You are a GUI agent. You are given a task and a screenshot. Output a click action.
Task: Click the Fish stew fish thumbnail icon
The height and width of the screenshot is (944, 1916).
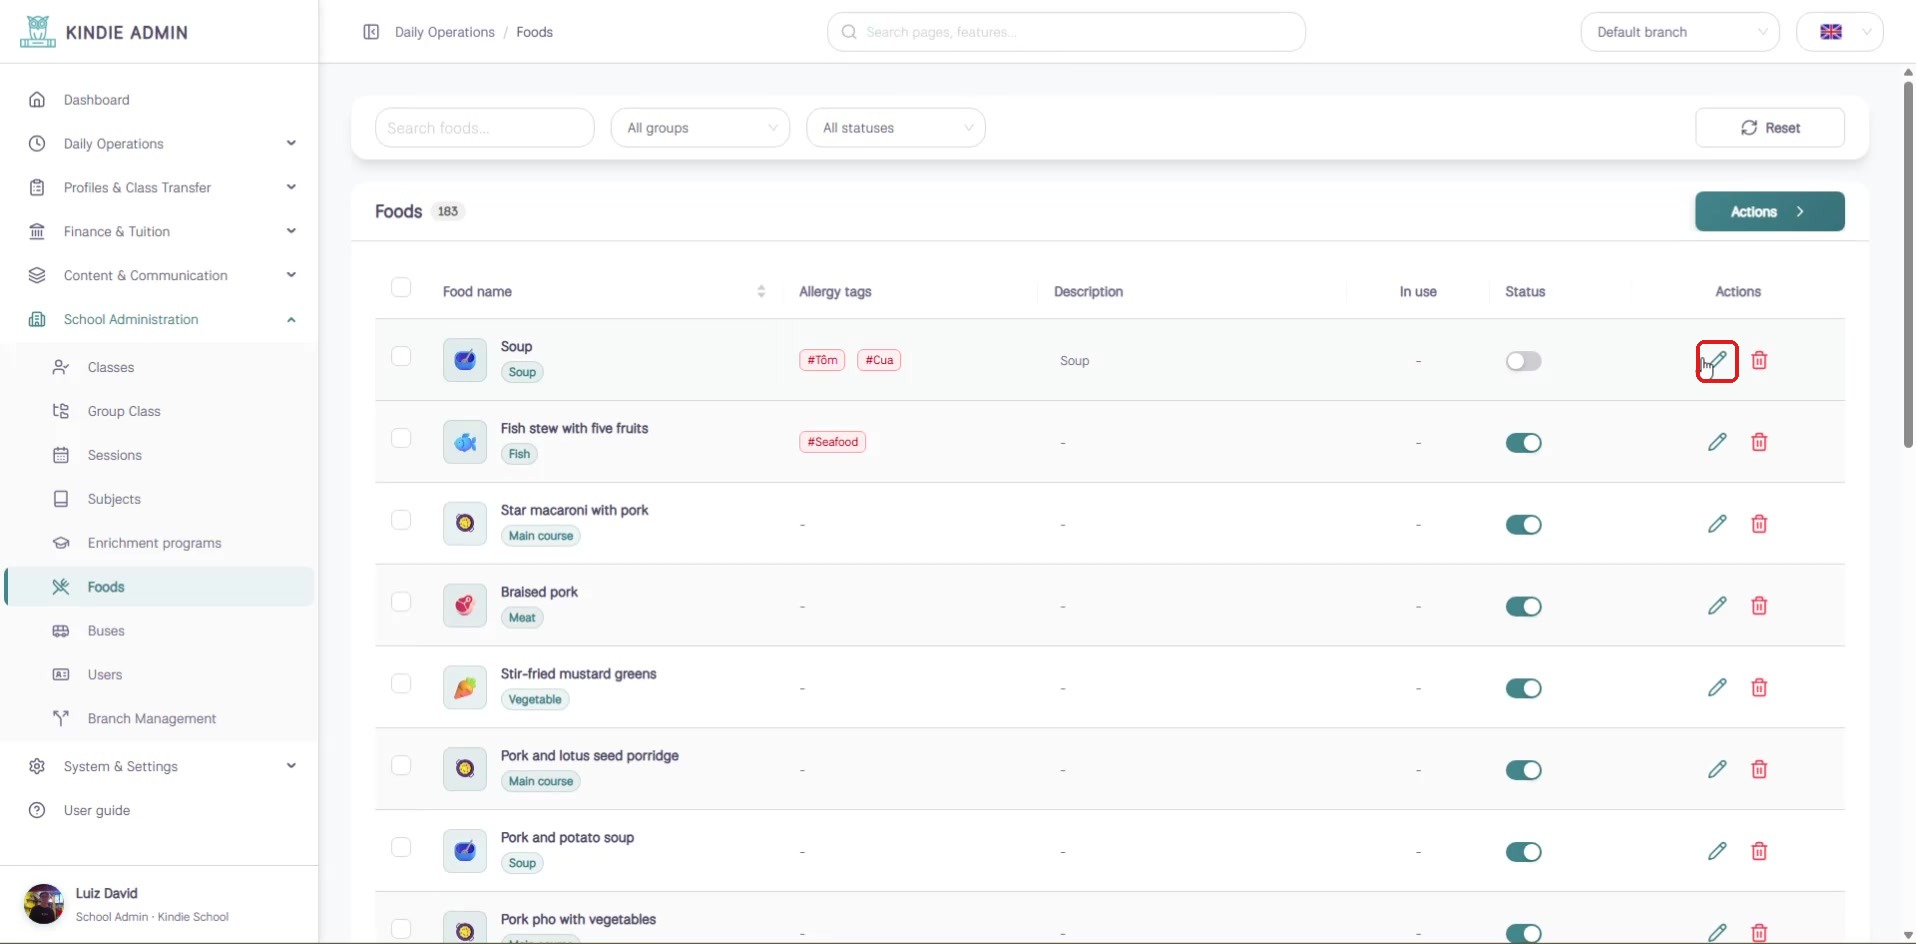pos(465,442)
